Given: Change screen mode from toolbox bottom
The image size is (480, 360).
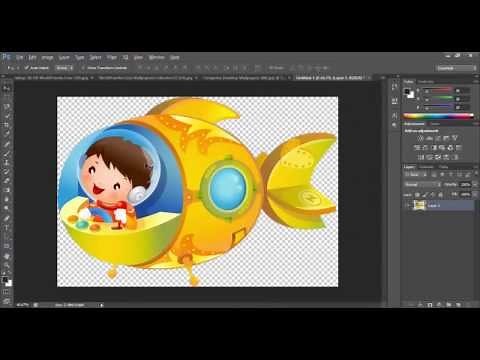Looking at the screenshot, I should 6,301.
